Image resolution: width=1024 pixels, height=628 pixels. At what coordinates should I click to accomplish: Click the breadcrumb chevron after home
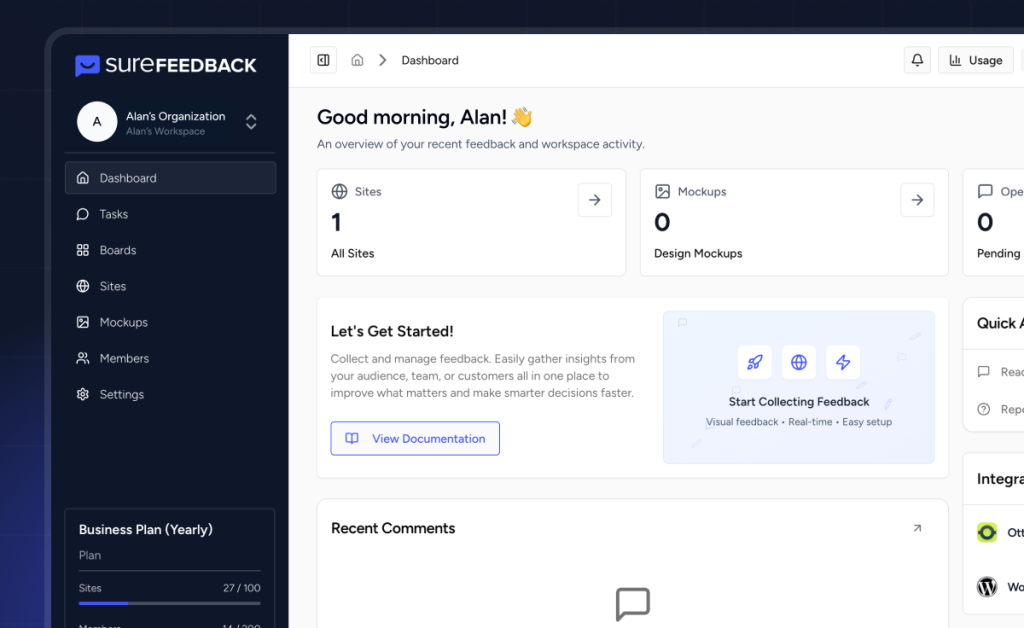pyautogui.click(x=382, y=60)
